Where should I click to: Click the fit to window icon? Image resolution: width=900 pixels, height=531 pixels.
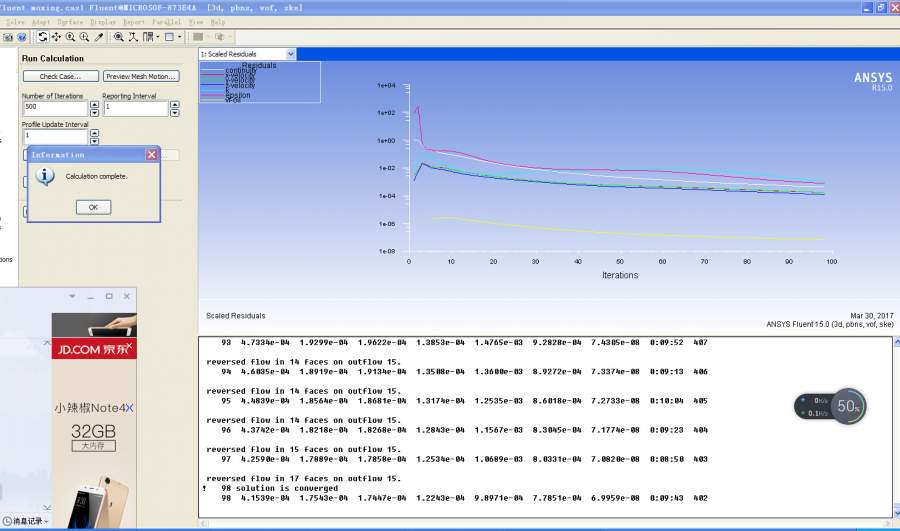pyautogui.click(x=118, y=37)
